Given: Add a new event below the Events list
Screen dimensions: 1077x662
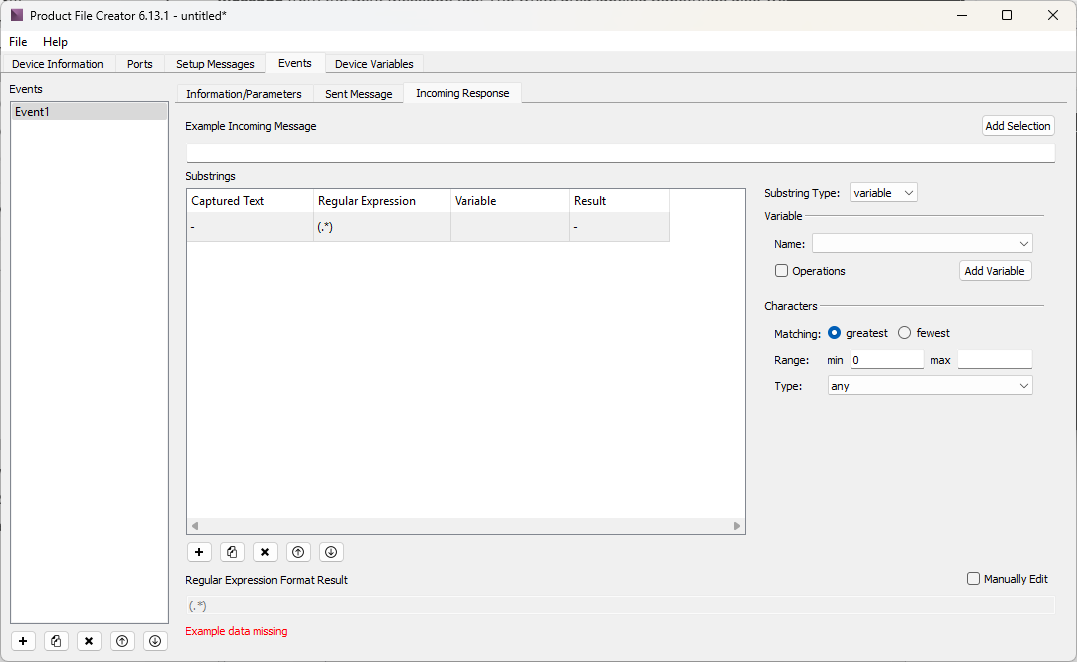Looking at the screenshot, I should pyautogui.click(x=23, y=641).
